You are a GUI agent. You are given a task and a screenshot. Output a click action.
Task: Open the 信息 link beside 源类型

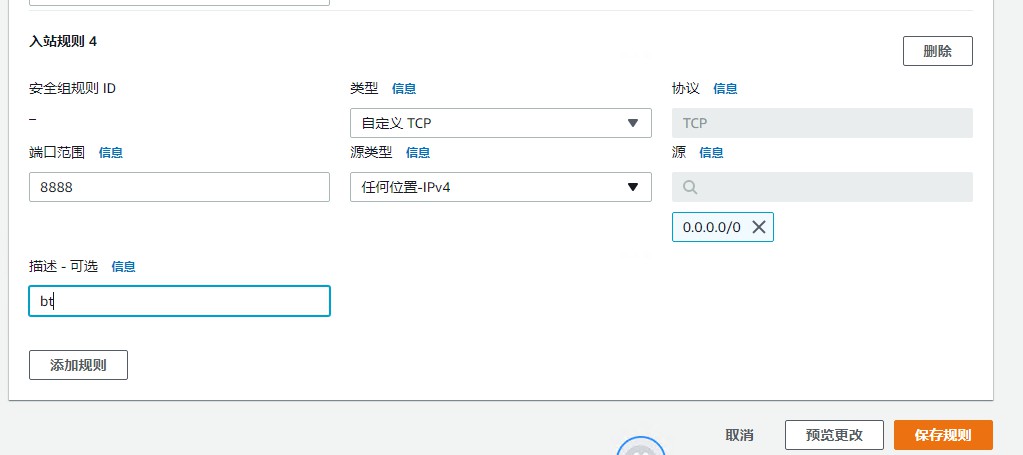(418, 152)
